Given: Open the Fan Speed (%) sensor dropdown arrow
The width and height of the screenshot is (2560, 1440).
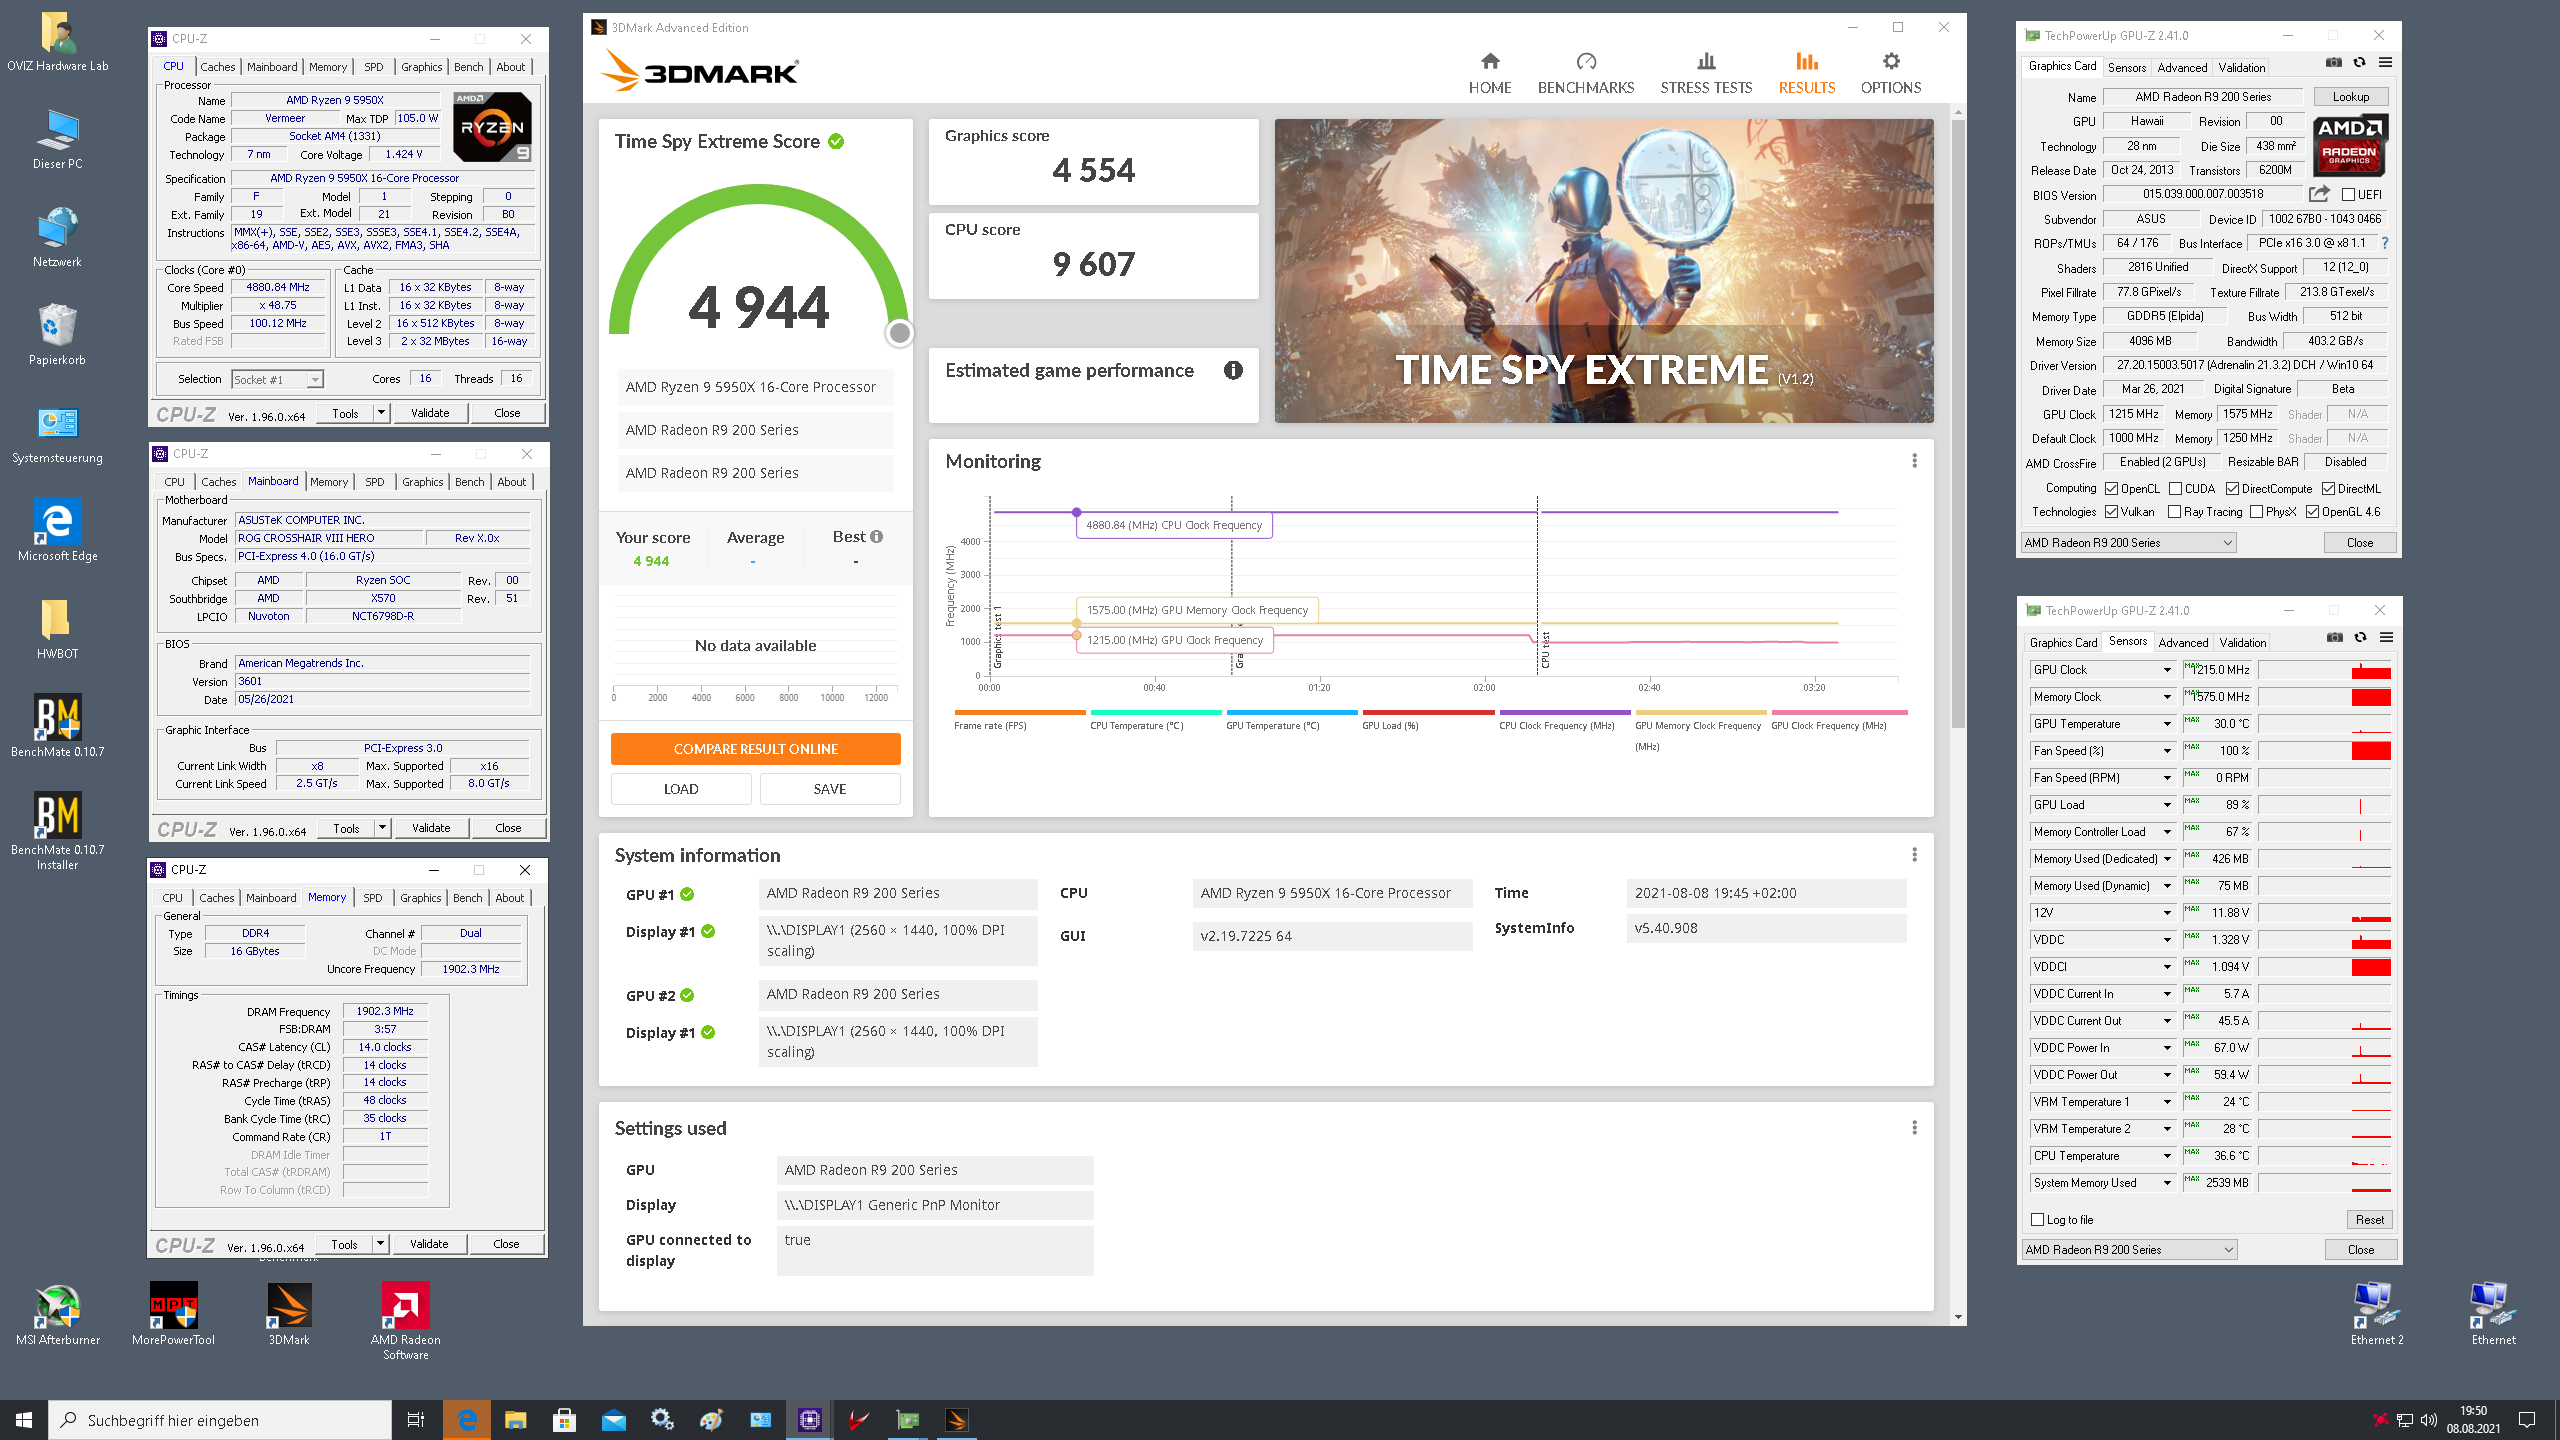Looking at the screenshot, I should 2167,751.
